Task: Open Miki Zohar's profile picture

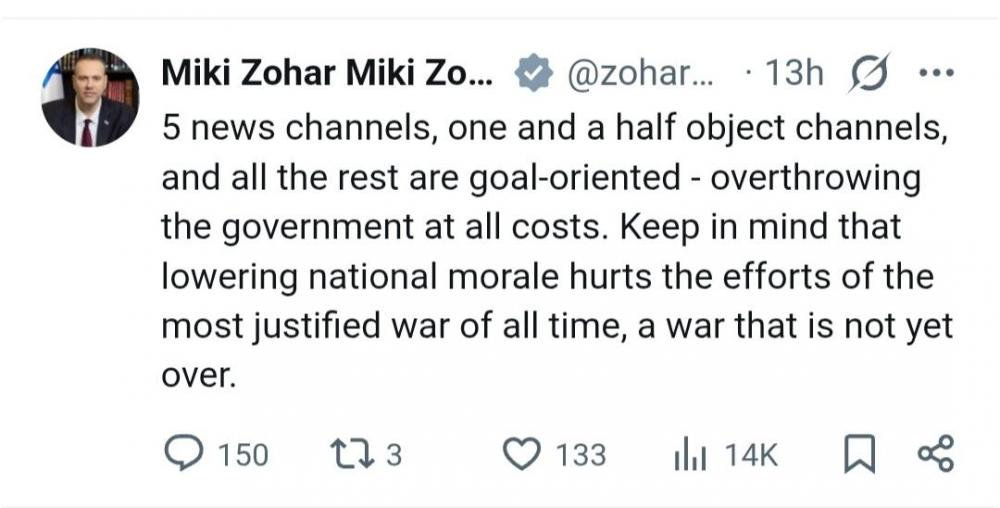Action: tap(90, 98)
